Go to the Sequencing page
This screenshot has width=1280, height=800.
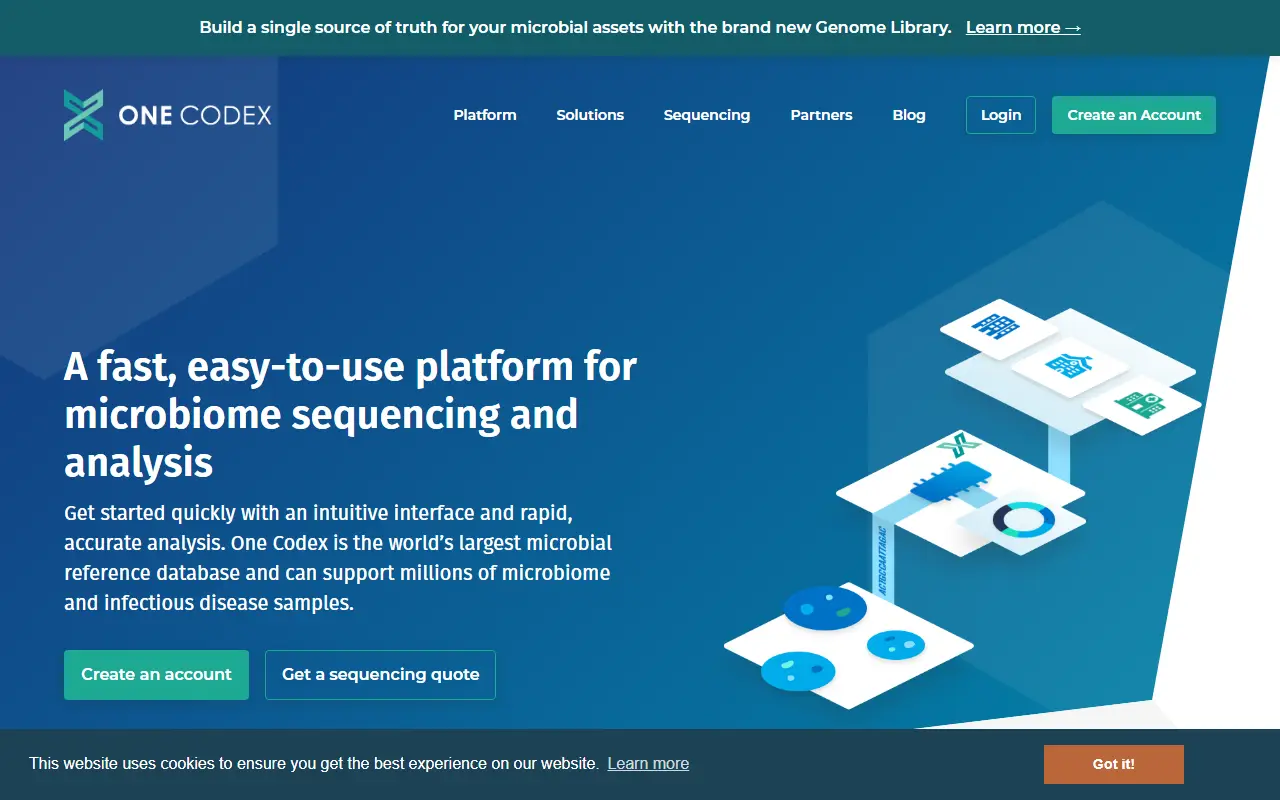pyautogui.click(x=707, y=115)
